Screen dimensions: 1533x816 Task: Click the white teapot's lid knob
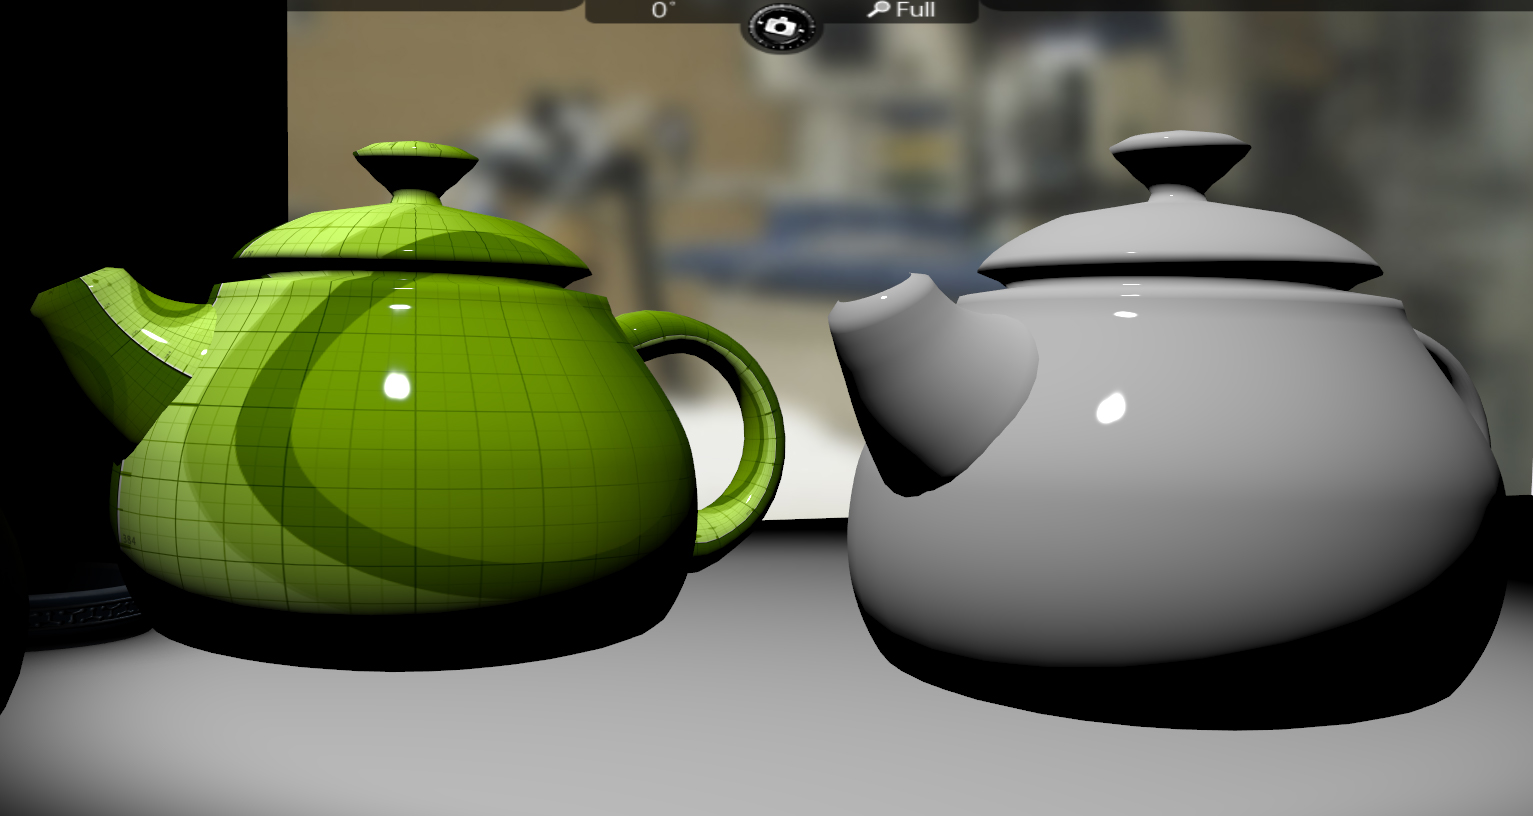1180,160
